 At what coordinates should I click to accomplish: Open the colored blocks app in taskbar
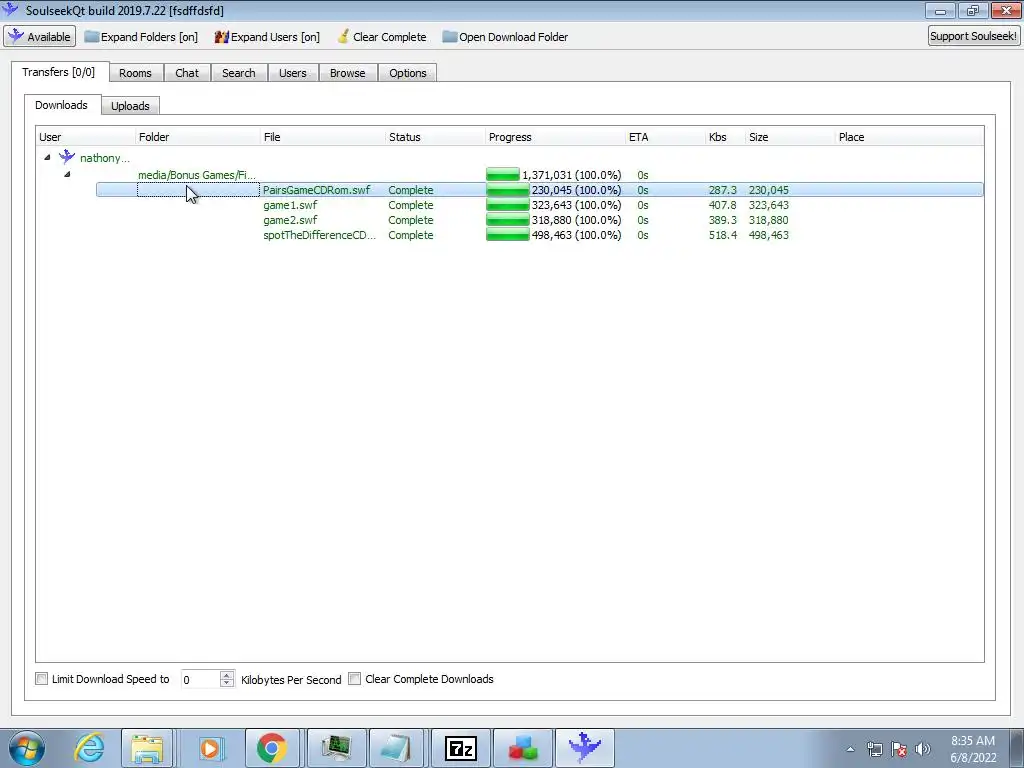click(x=522, y=748)
